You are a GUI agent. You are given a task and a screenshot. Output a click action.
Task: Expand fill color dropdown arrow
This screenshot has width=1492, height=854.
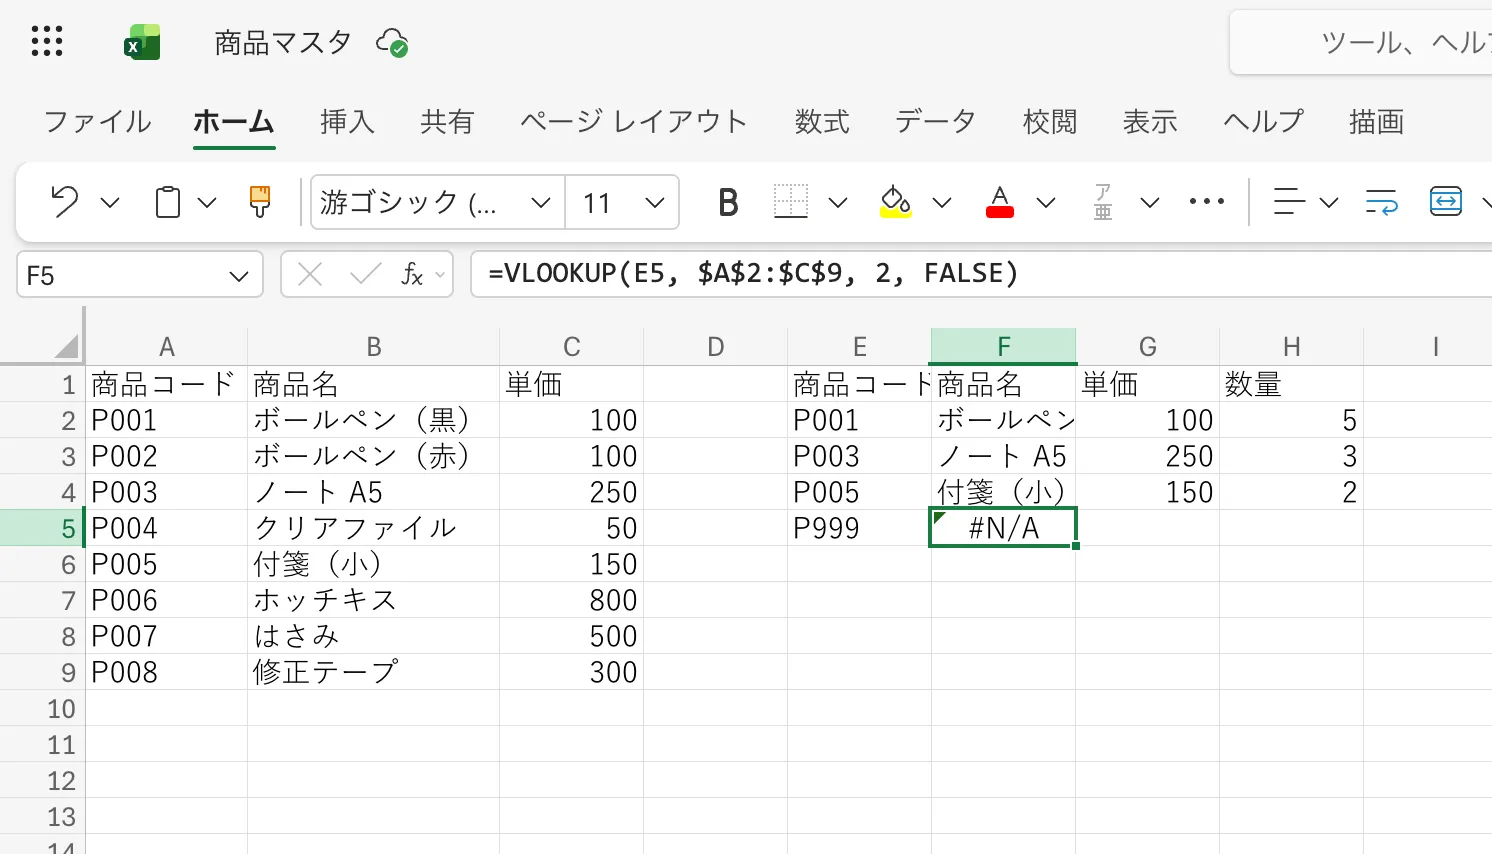942,203
